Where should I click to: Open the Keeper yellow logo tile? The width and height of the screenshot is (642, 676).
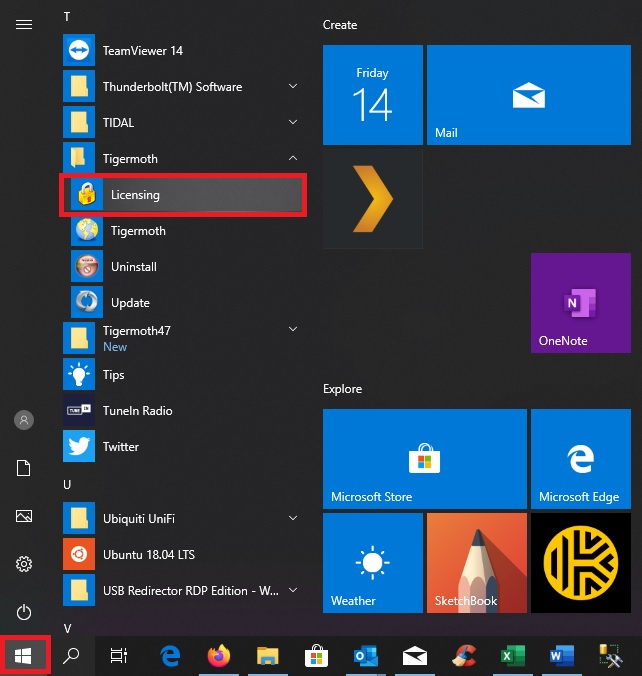(x=581, y=563)
